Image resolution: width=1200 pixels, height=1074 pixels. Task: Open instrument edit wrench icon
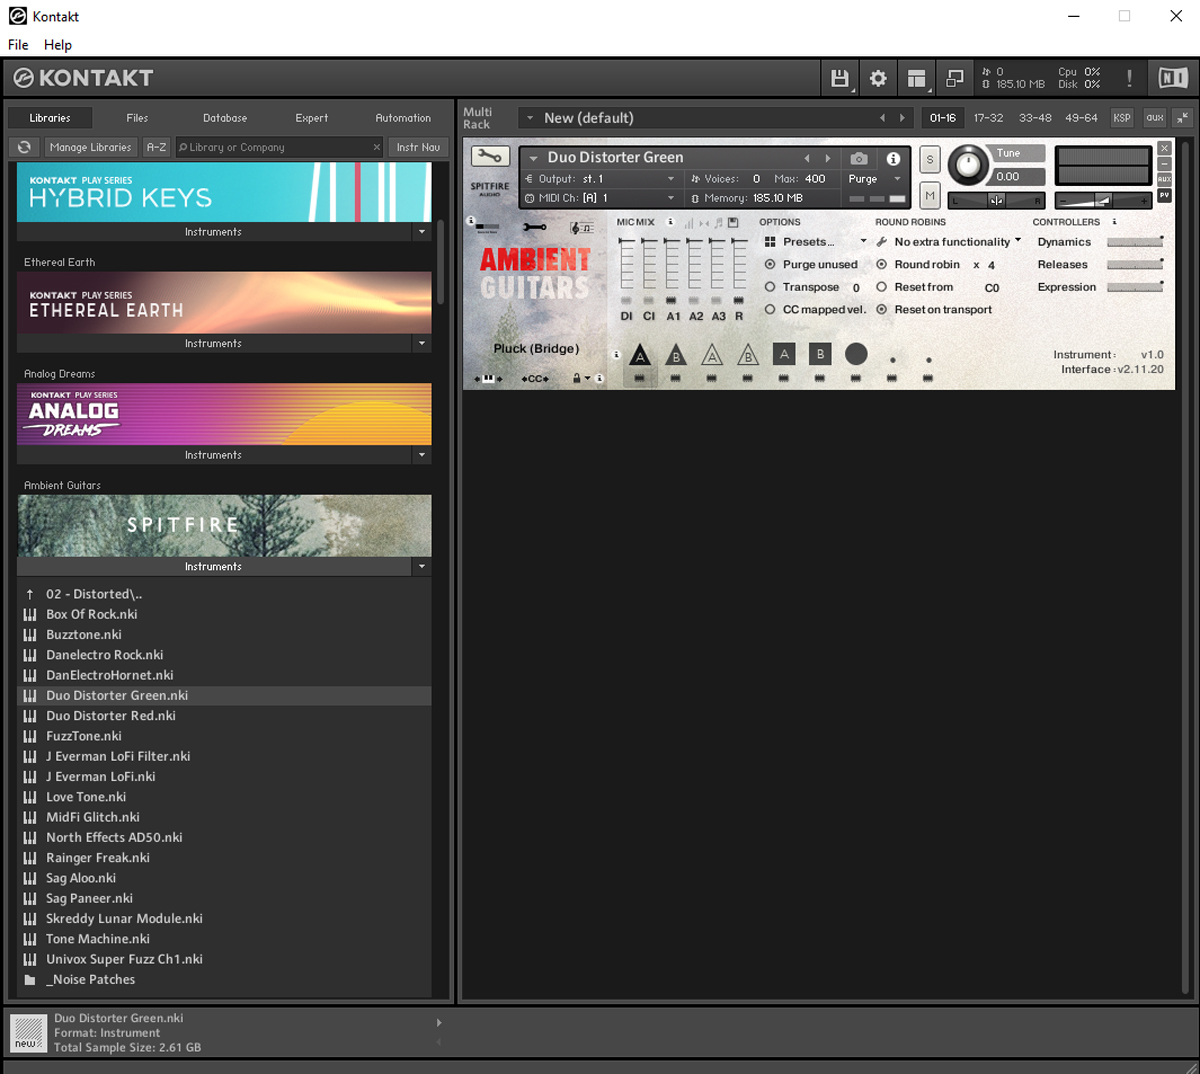point(490,157)
